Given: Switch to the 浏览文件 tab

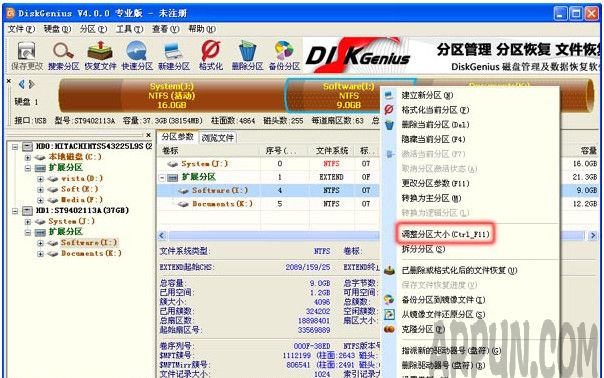Looking at the screenshot, I should [218, 138].
